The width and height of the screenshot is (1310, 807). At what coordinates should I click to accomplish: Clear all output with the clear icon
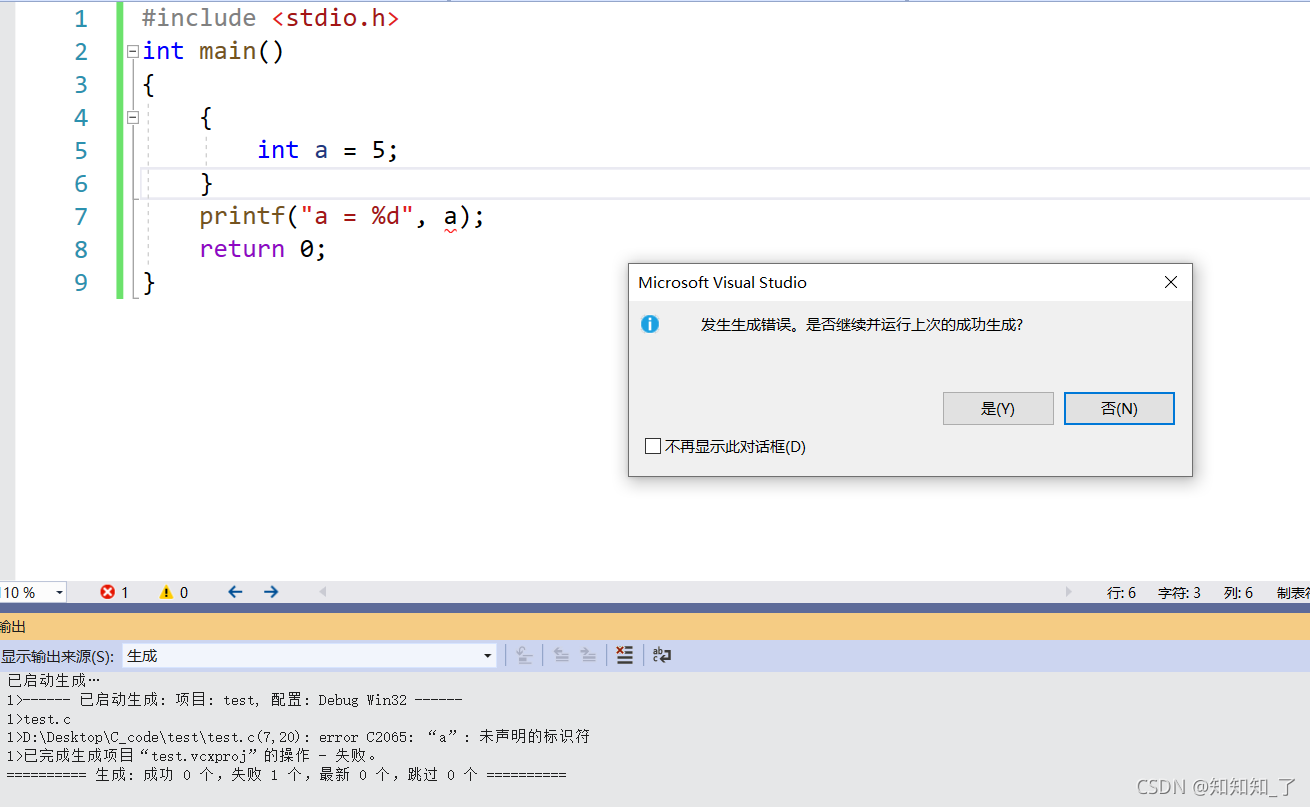tap(625, 655)
